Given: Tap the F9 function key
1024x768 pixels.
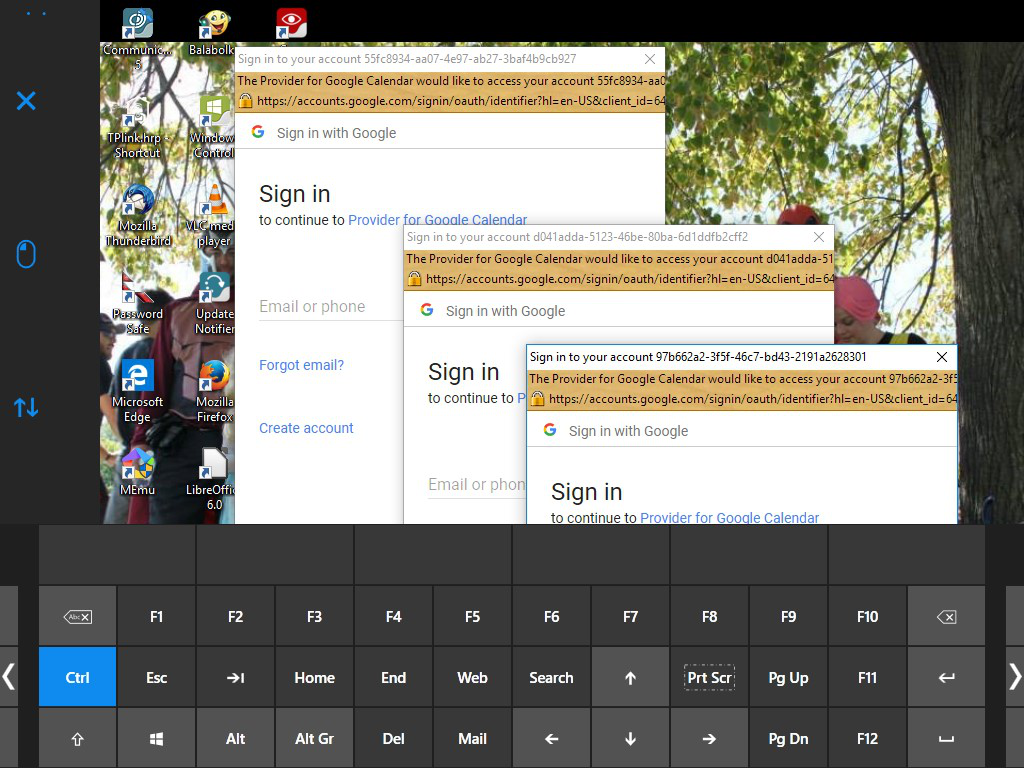Looking at the screenshot, I should point(788,616).
